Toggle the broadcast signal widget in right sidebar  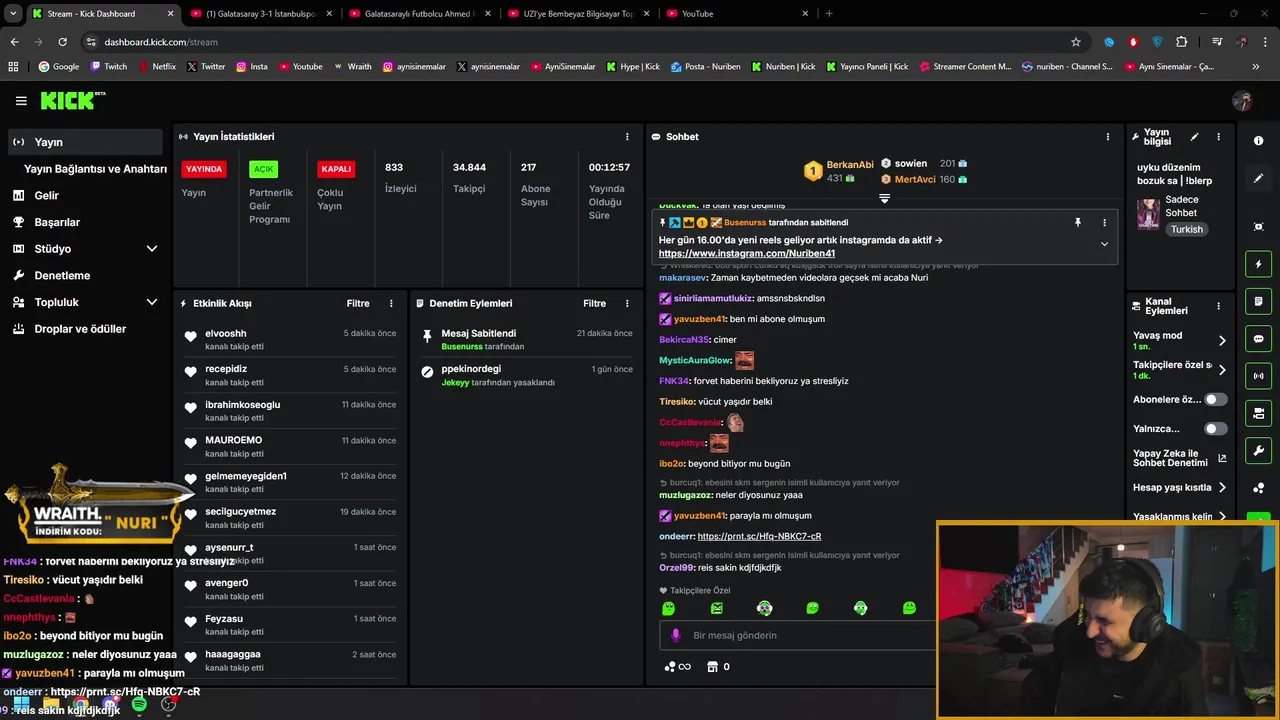(1258, 376)
